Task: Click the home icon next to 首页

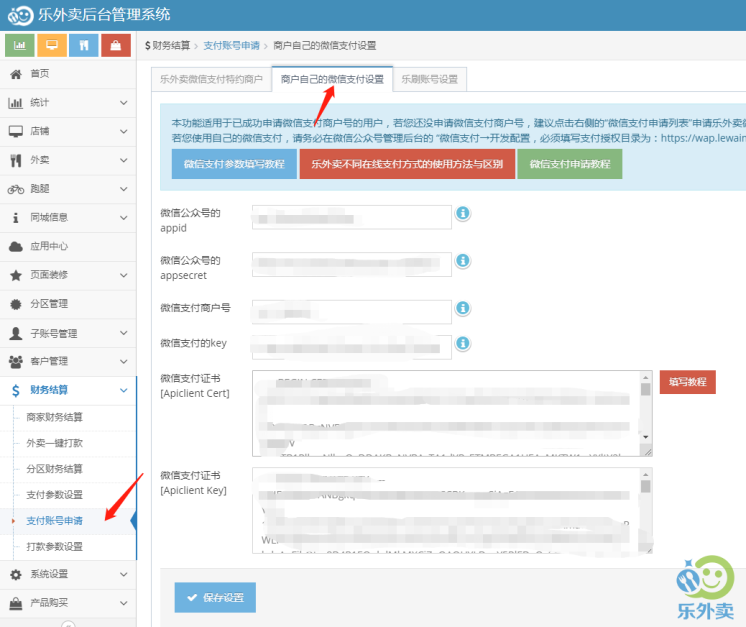Action: (16, 74)
